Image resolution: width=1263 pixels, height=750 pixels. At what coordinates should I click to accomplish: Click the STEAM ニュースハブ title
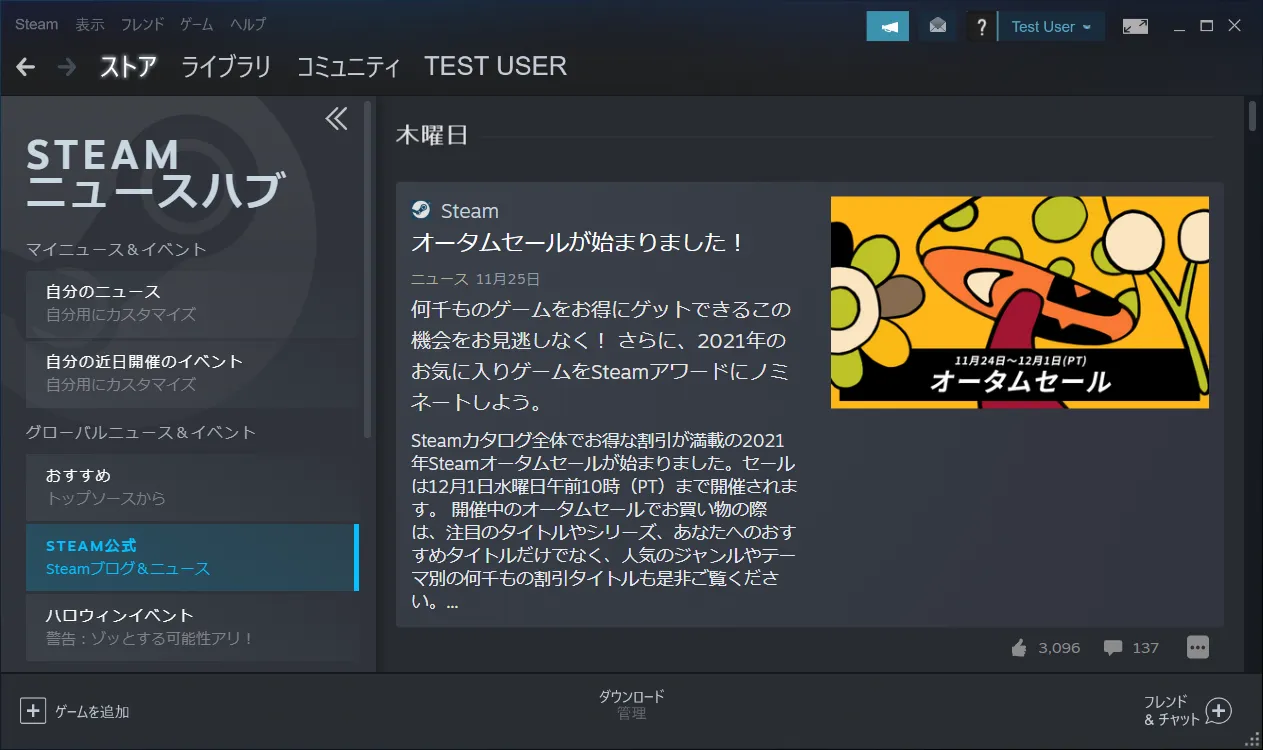[x=155, y=174]
